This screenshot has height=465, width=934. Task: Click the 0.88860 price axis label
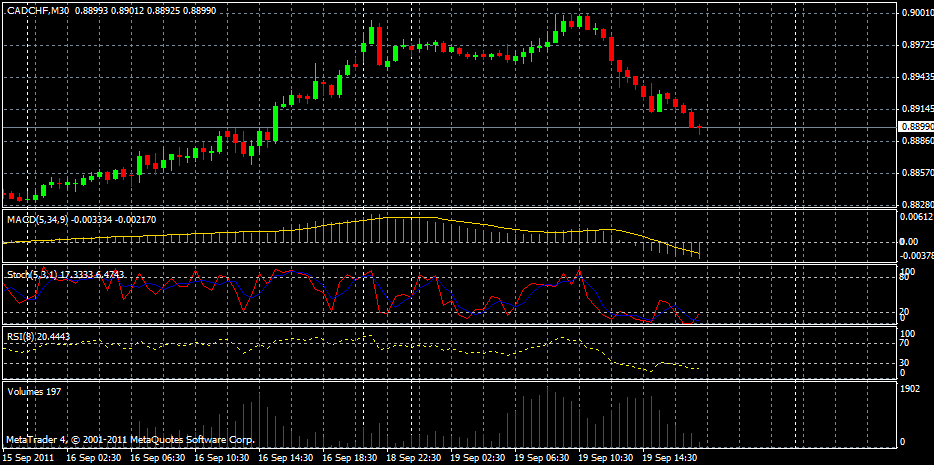(915, 141)
